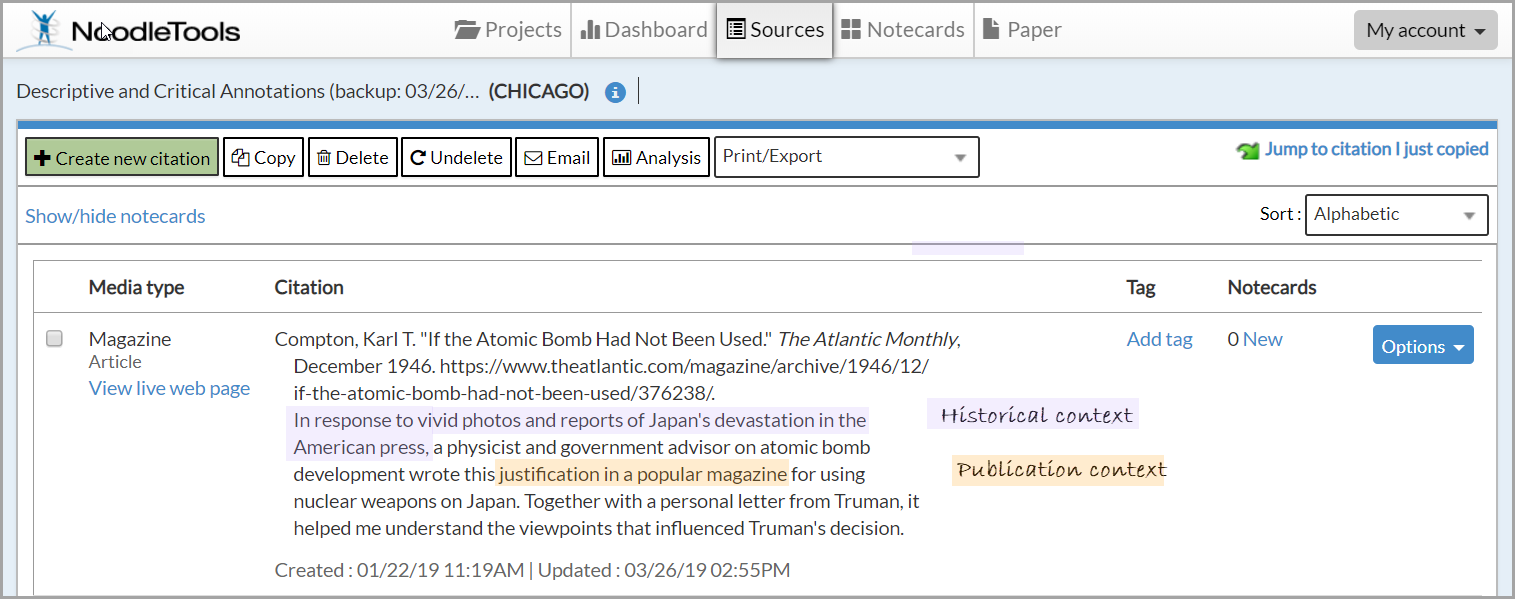1515x599 pixels.
Task: Open the Print/Export dropdown
Action: 845,157
